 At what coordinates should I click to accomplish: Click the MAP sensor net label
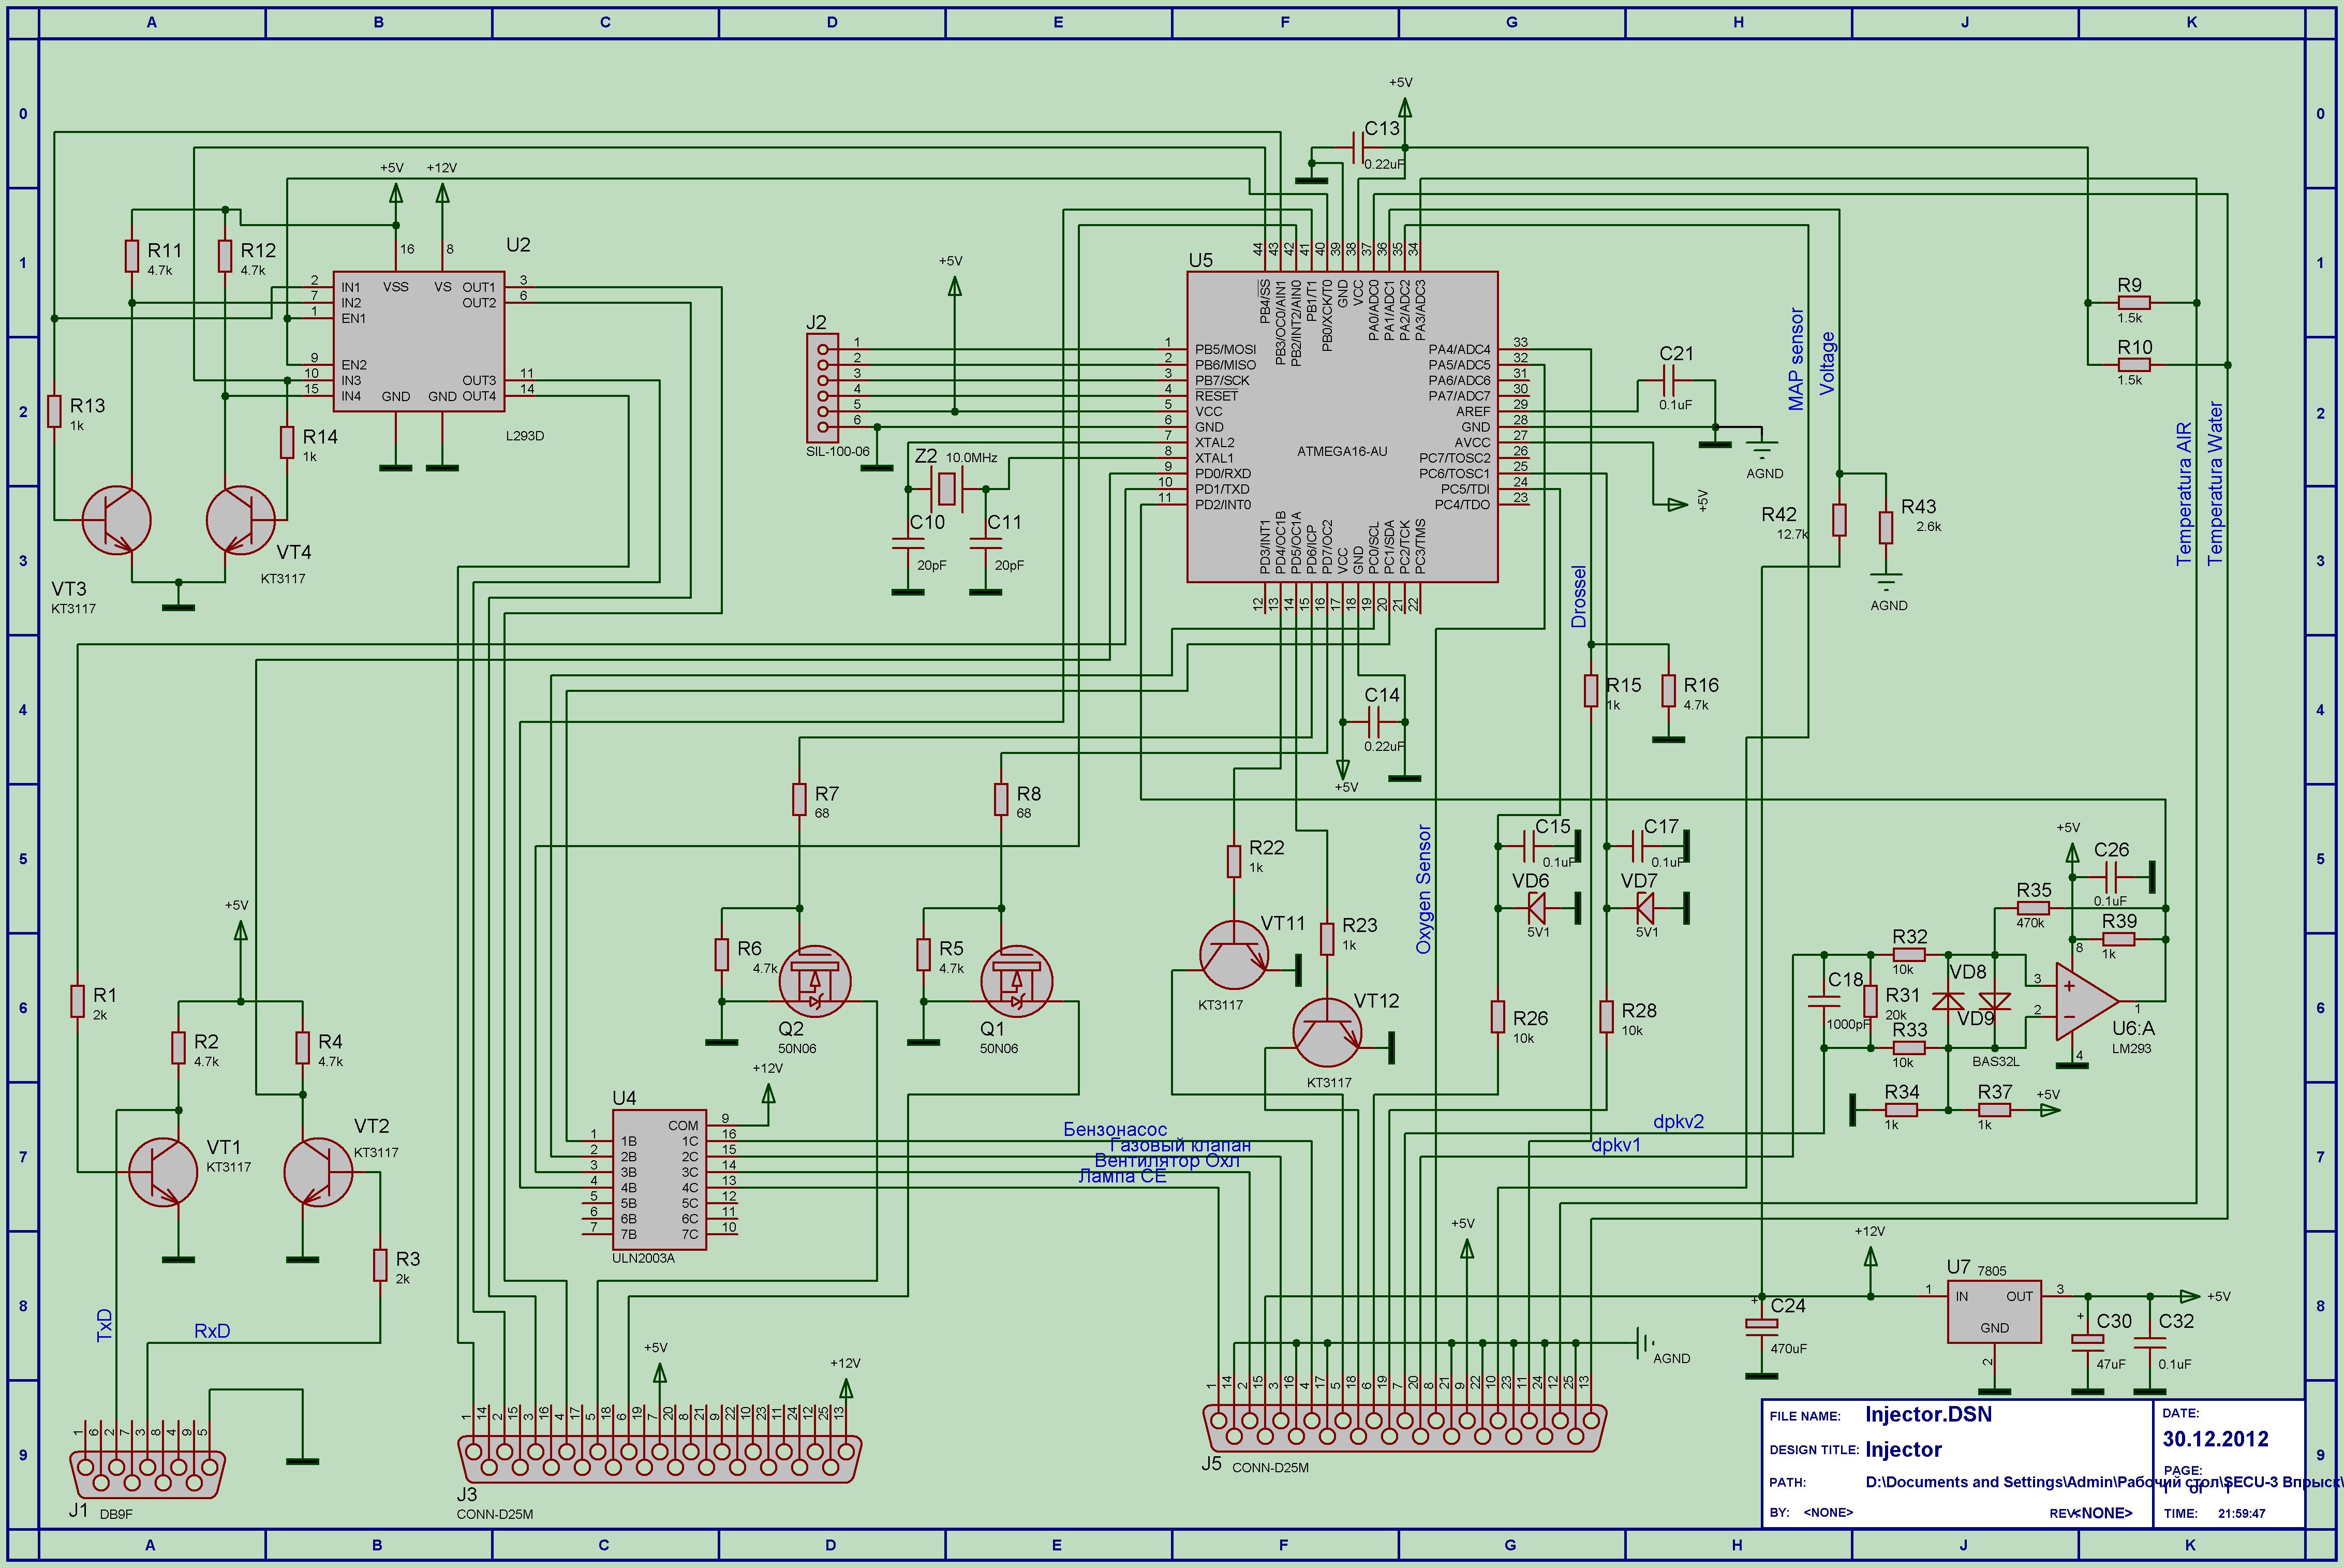[1796, 359]
